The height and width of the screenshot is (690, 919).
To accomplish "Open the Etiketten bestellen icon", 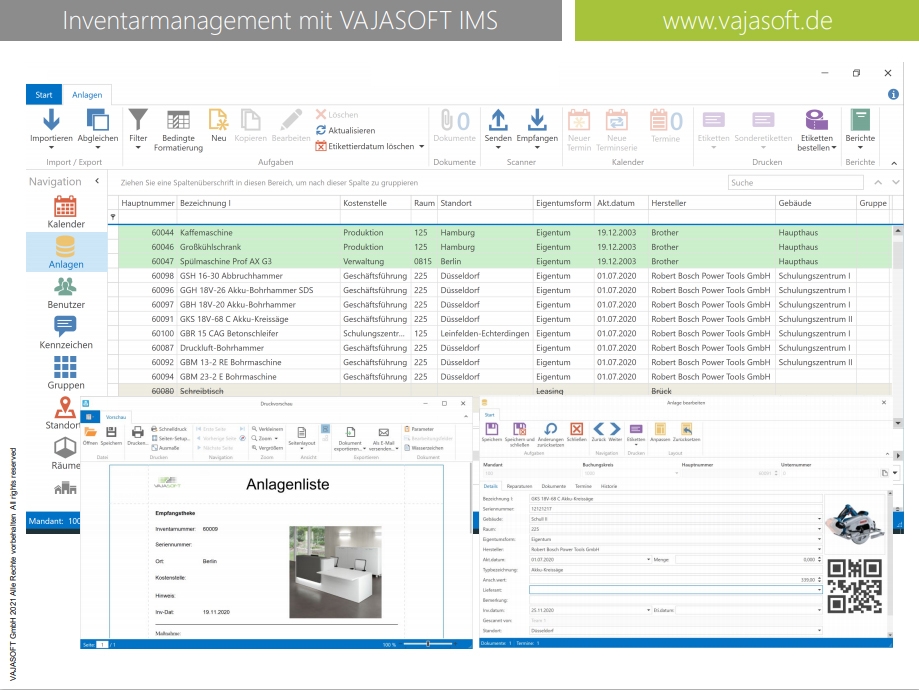I will 816,120.
